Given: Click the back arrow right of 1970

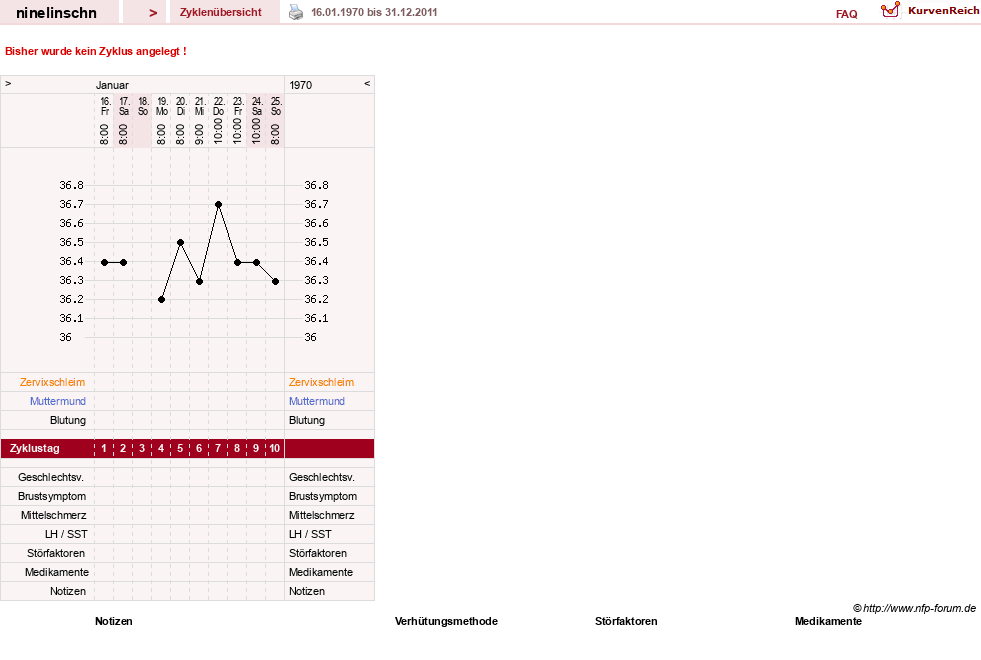Looking at the screenshot, I should coord(367,83).
